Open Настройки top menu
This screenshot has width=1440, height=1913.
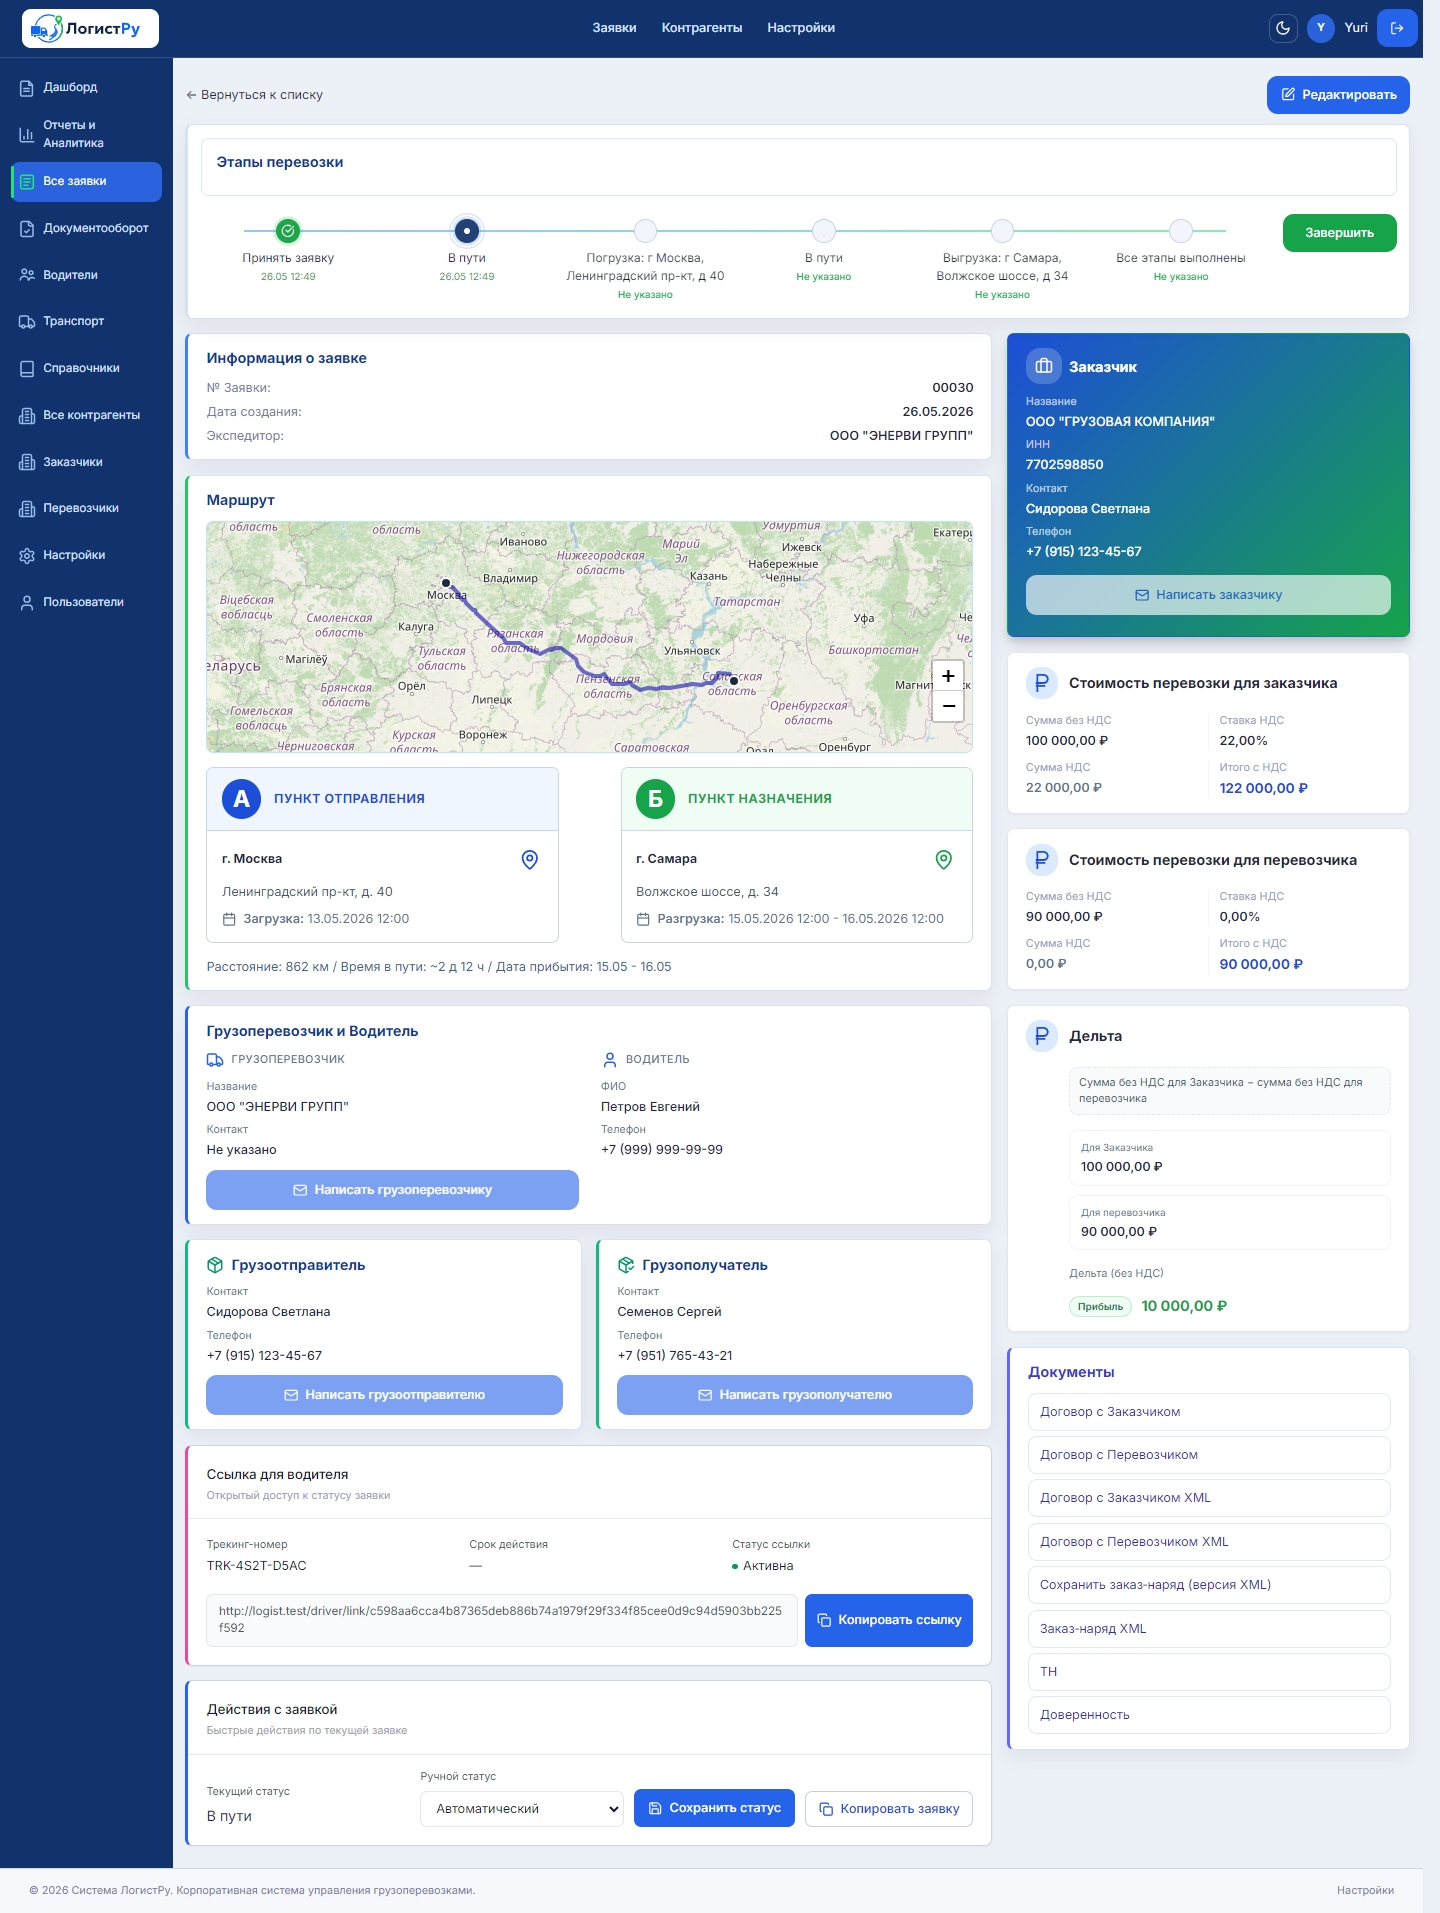pyautogui.click(x=801, y=28)
